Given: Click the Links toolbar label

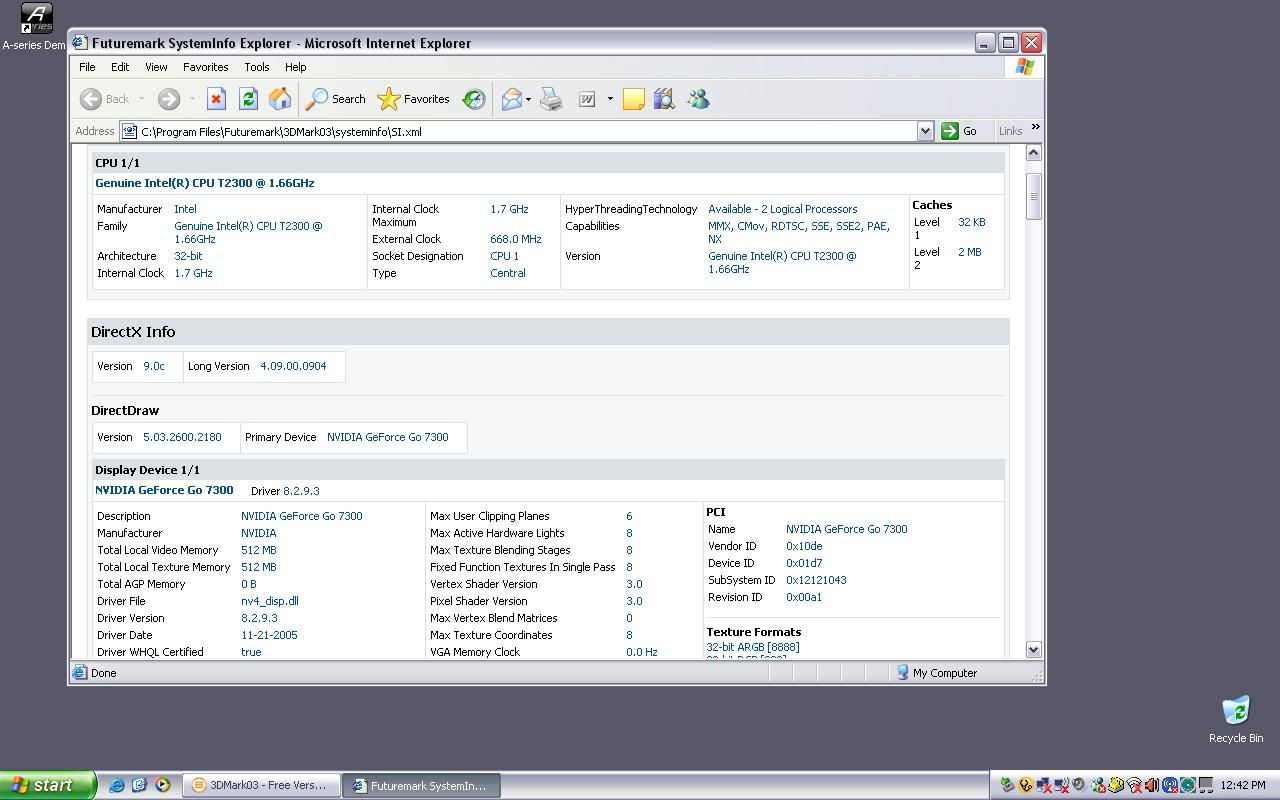Looking at the screenshot, I should (x=1010, y=131).
